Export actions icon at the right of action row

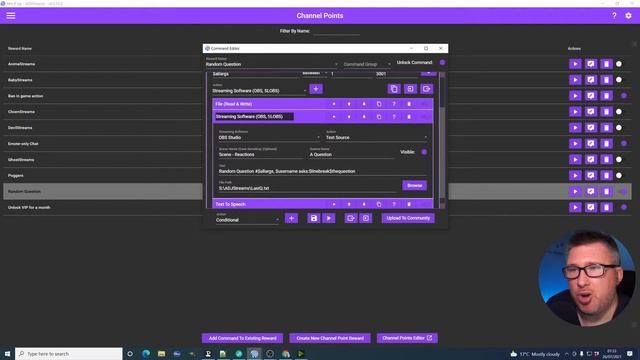(427, 89)
